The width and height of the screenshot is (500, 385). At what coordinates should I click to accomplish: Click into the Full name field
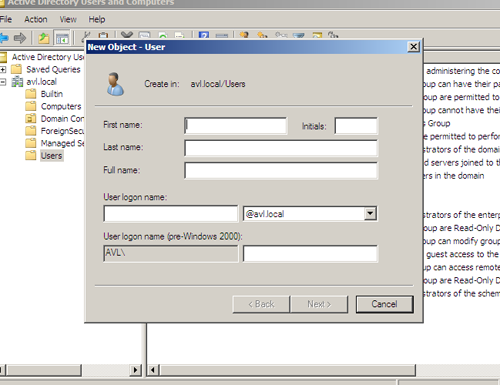[281, 170]
